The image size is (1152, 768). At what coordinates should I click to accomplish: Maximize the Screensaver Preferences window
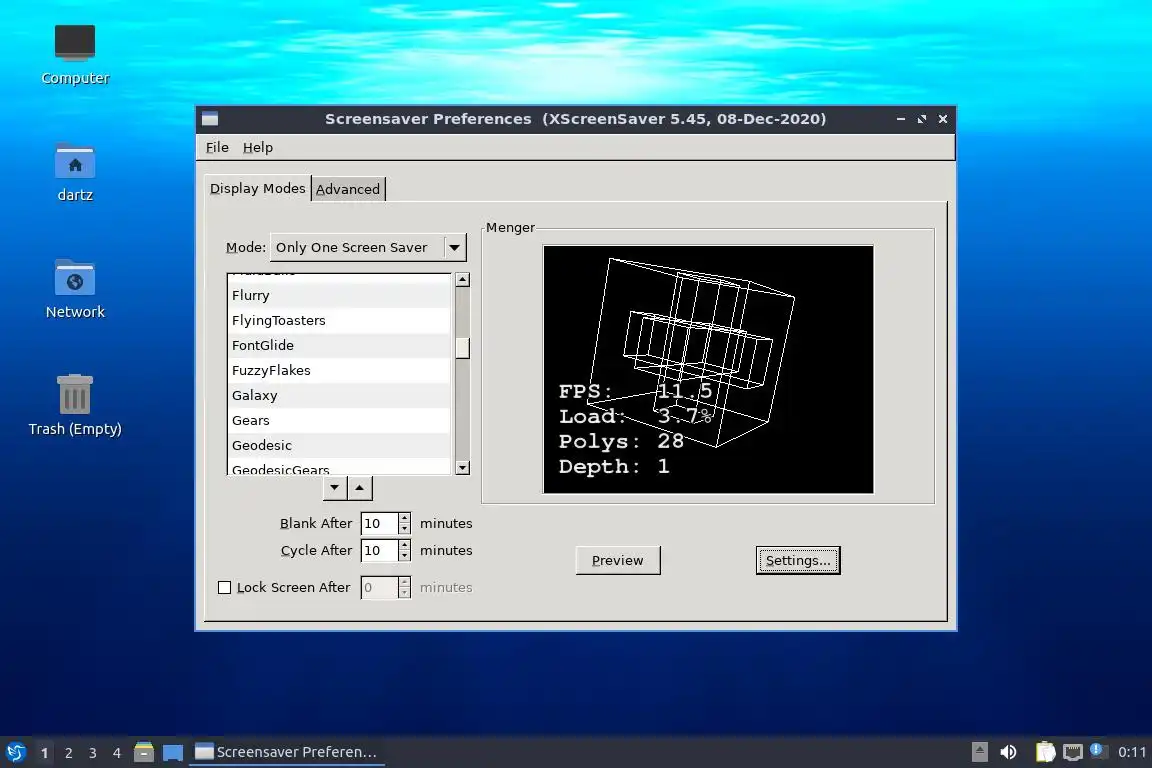(922, 119)
